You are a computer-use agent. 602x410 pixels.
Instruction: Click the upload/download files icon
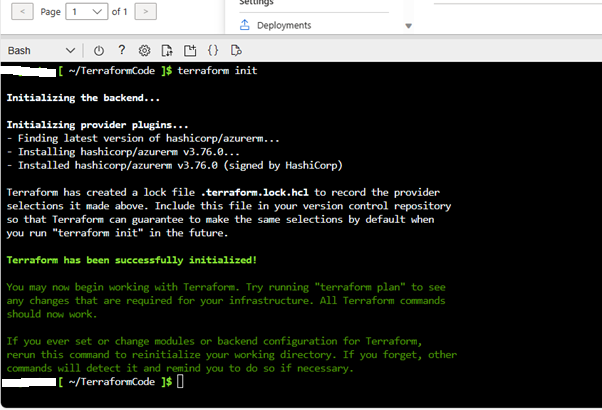tap(167, 51)
